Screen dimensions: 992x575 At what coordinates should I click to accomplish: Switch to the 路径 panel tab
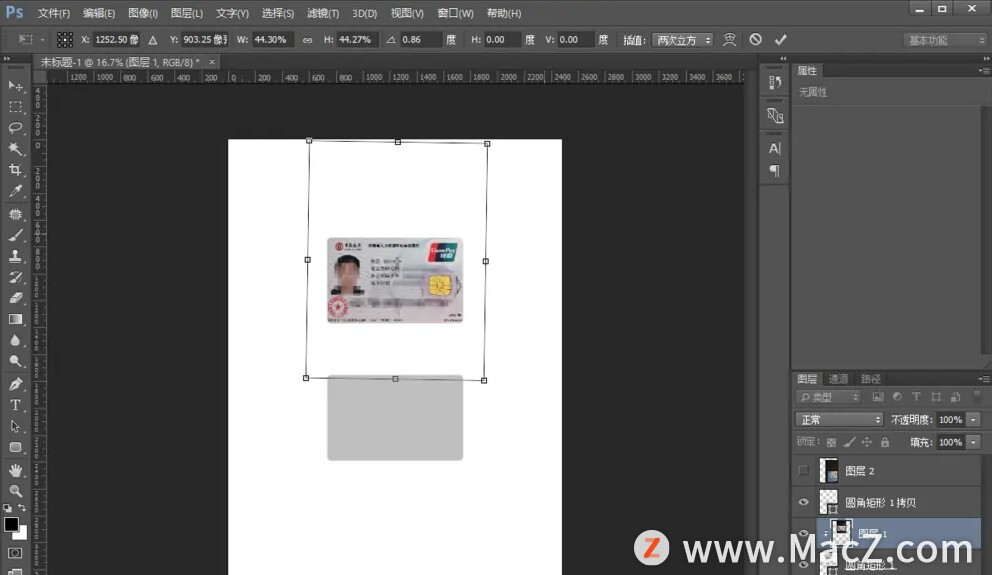click(871, 379)
